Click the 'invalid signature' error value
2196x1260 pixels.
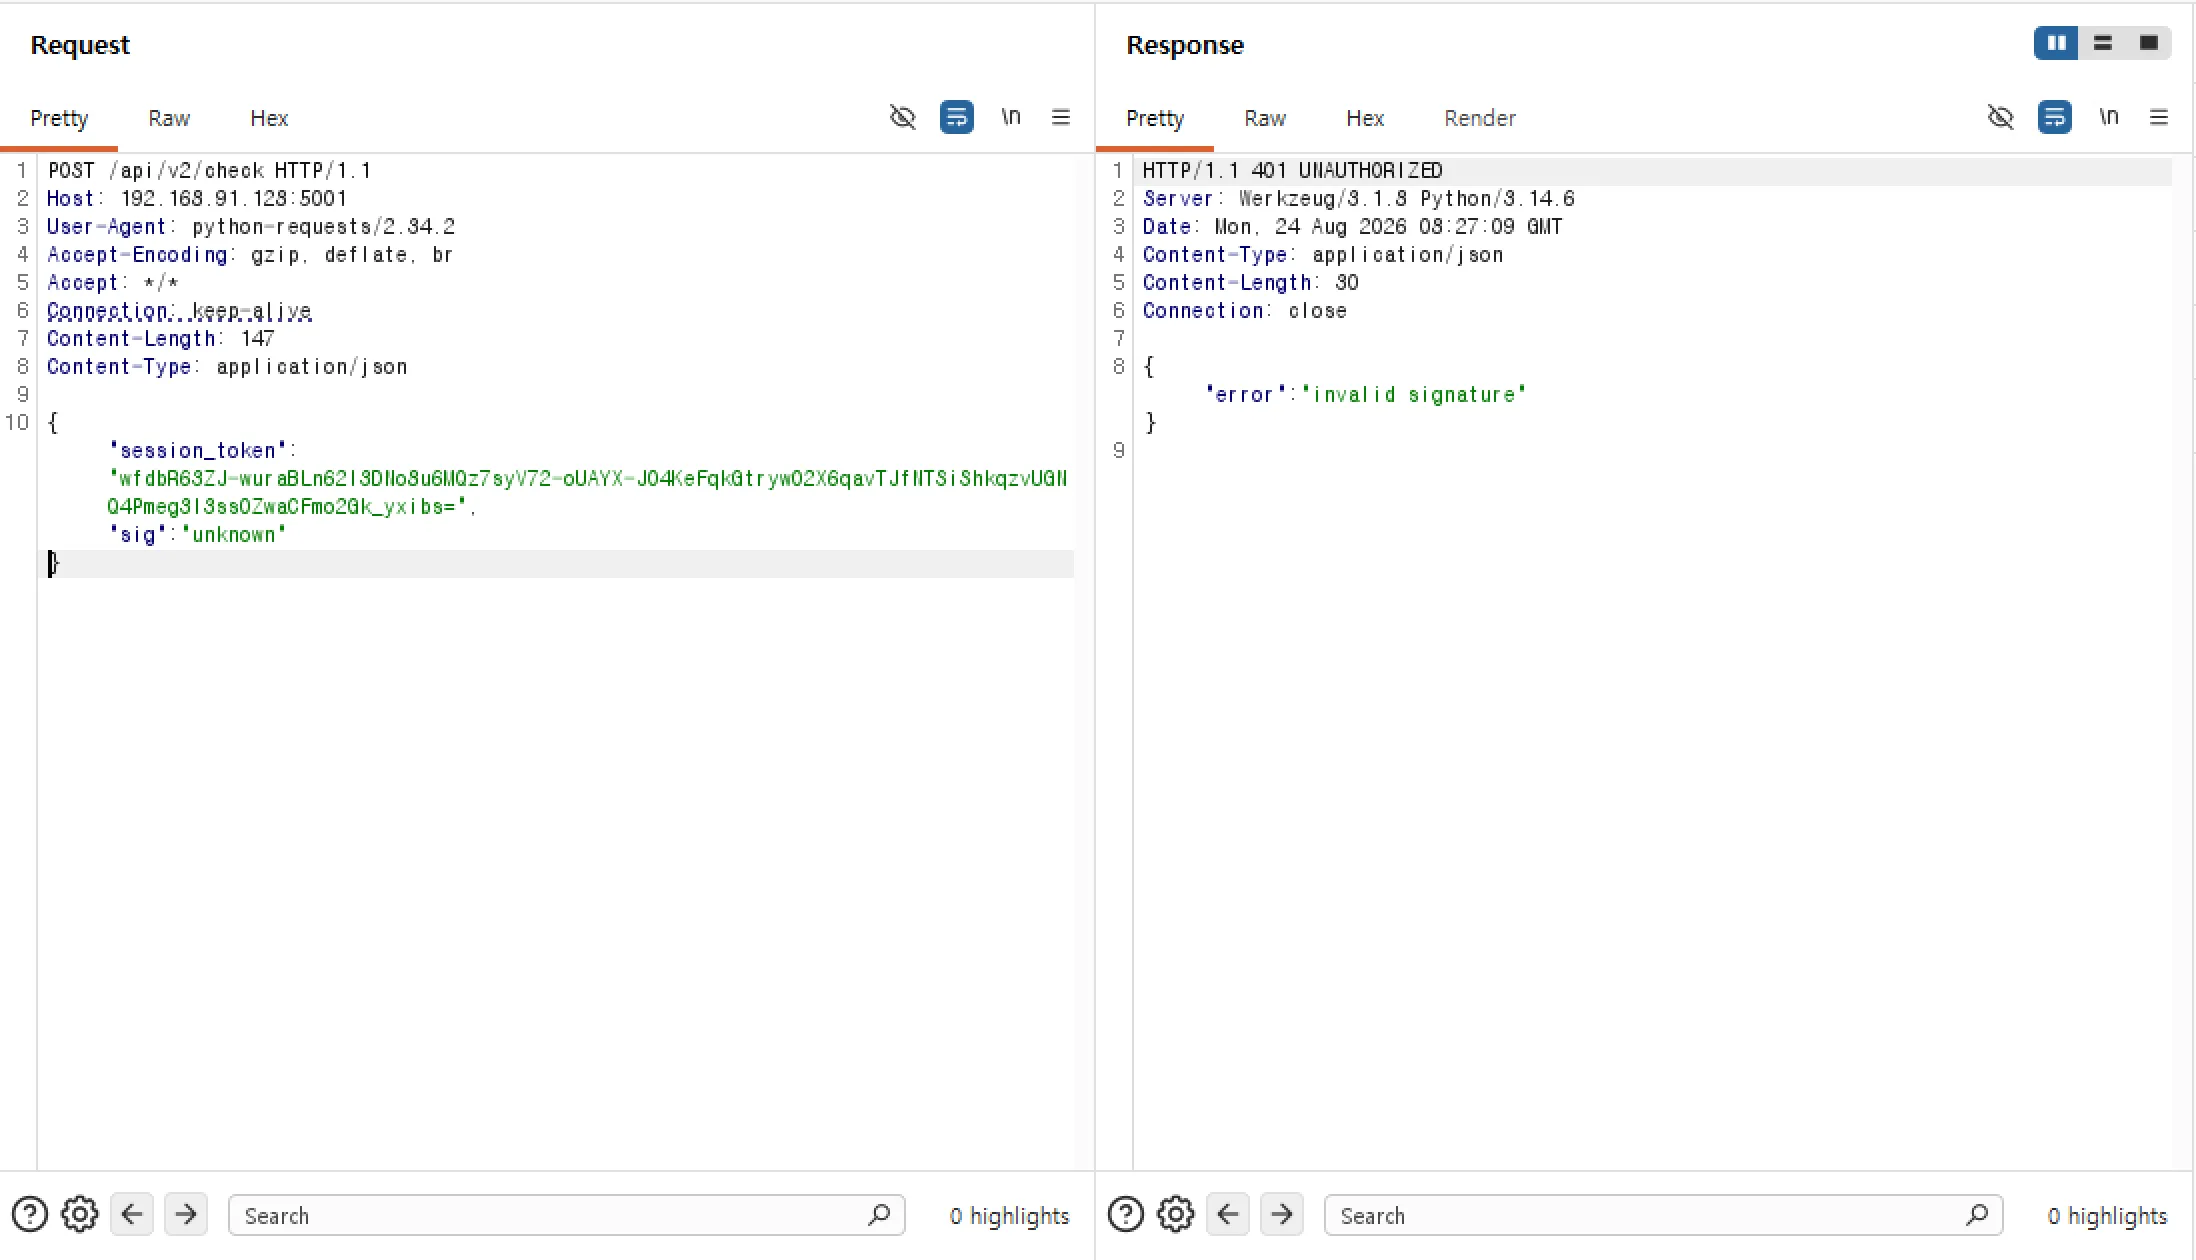point(1415,395)
